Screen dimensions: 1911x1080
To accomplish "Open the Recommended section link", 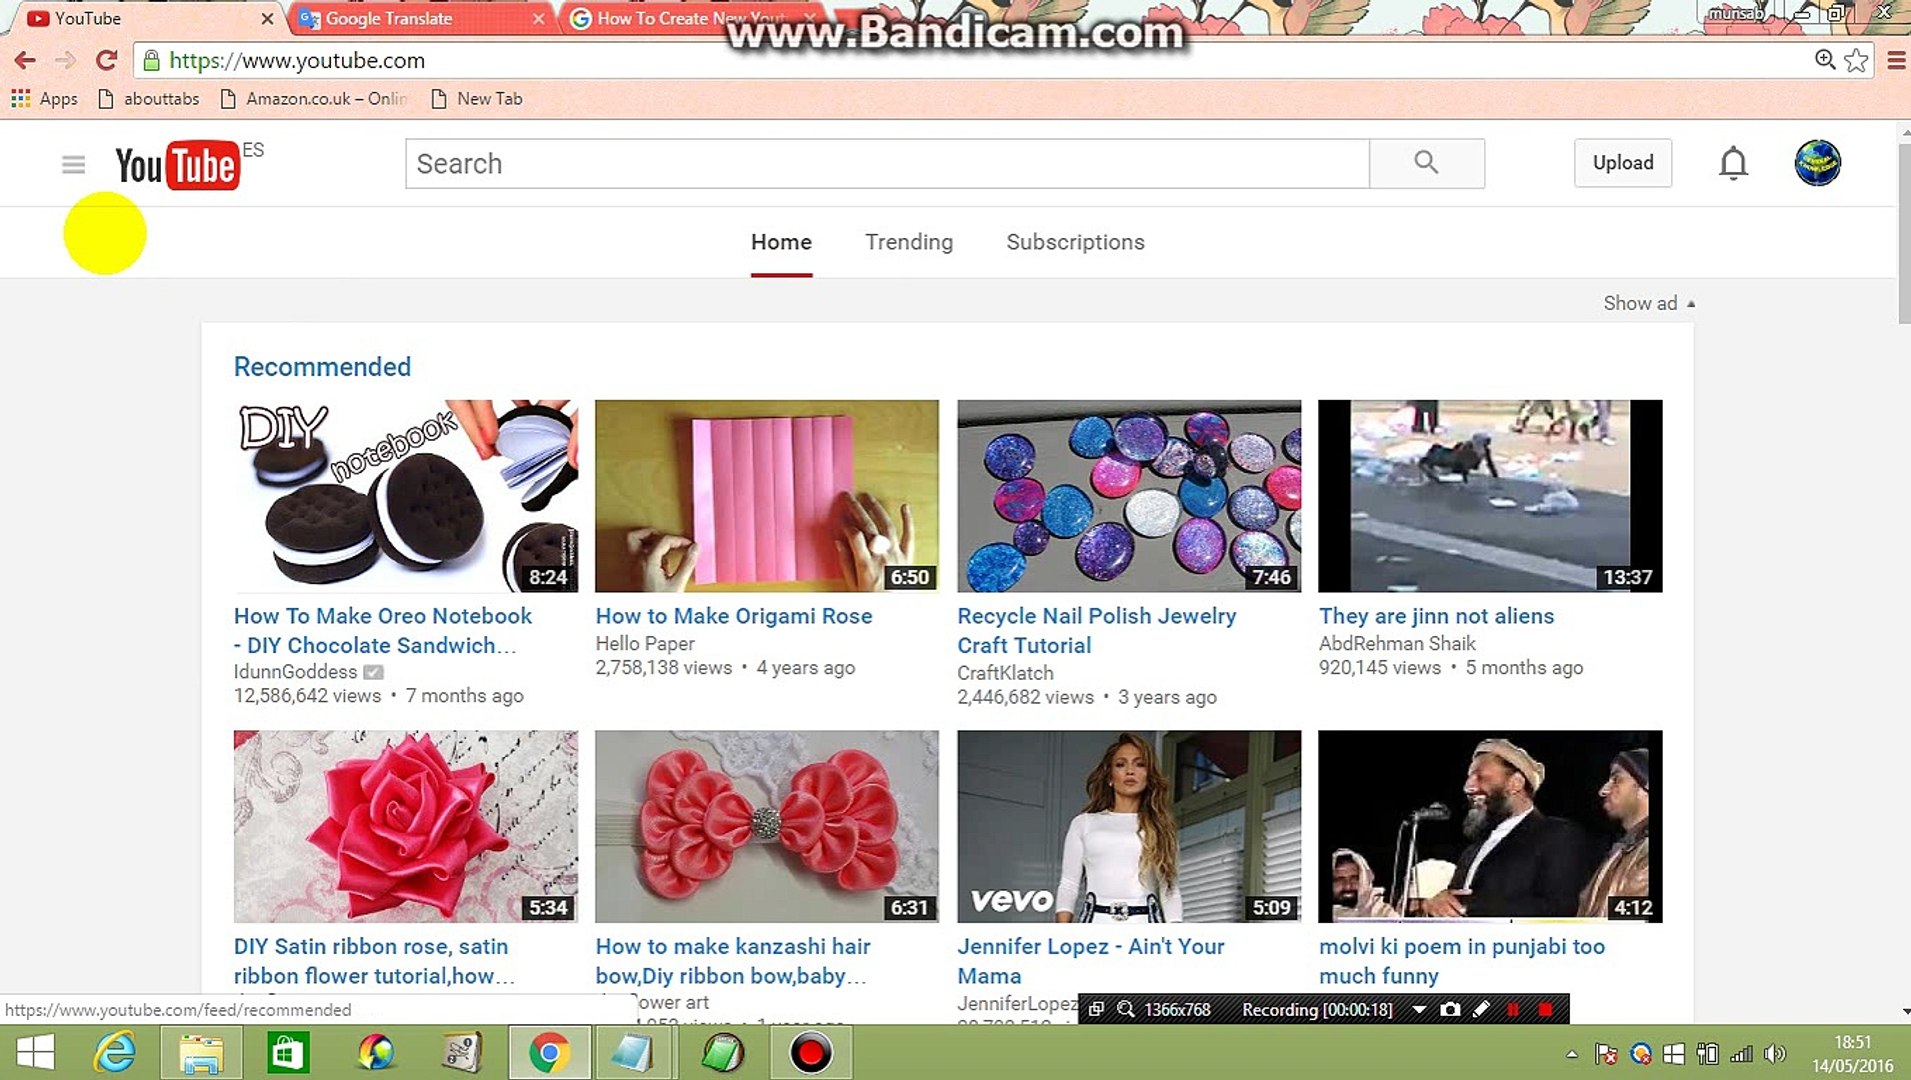I will (x=322, y=367).
